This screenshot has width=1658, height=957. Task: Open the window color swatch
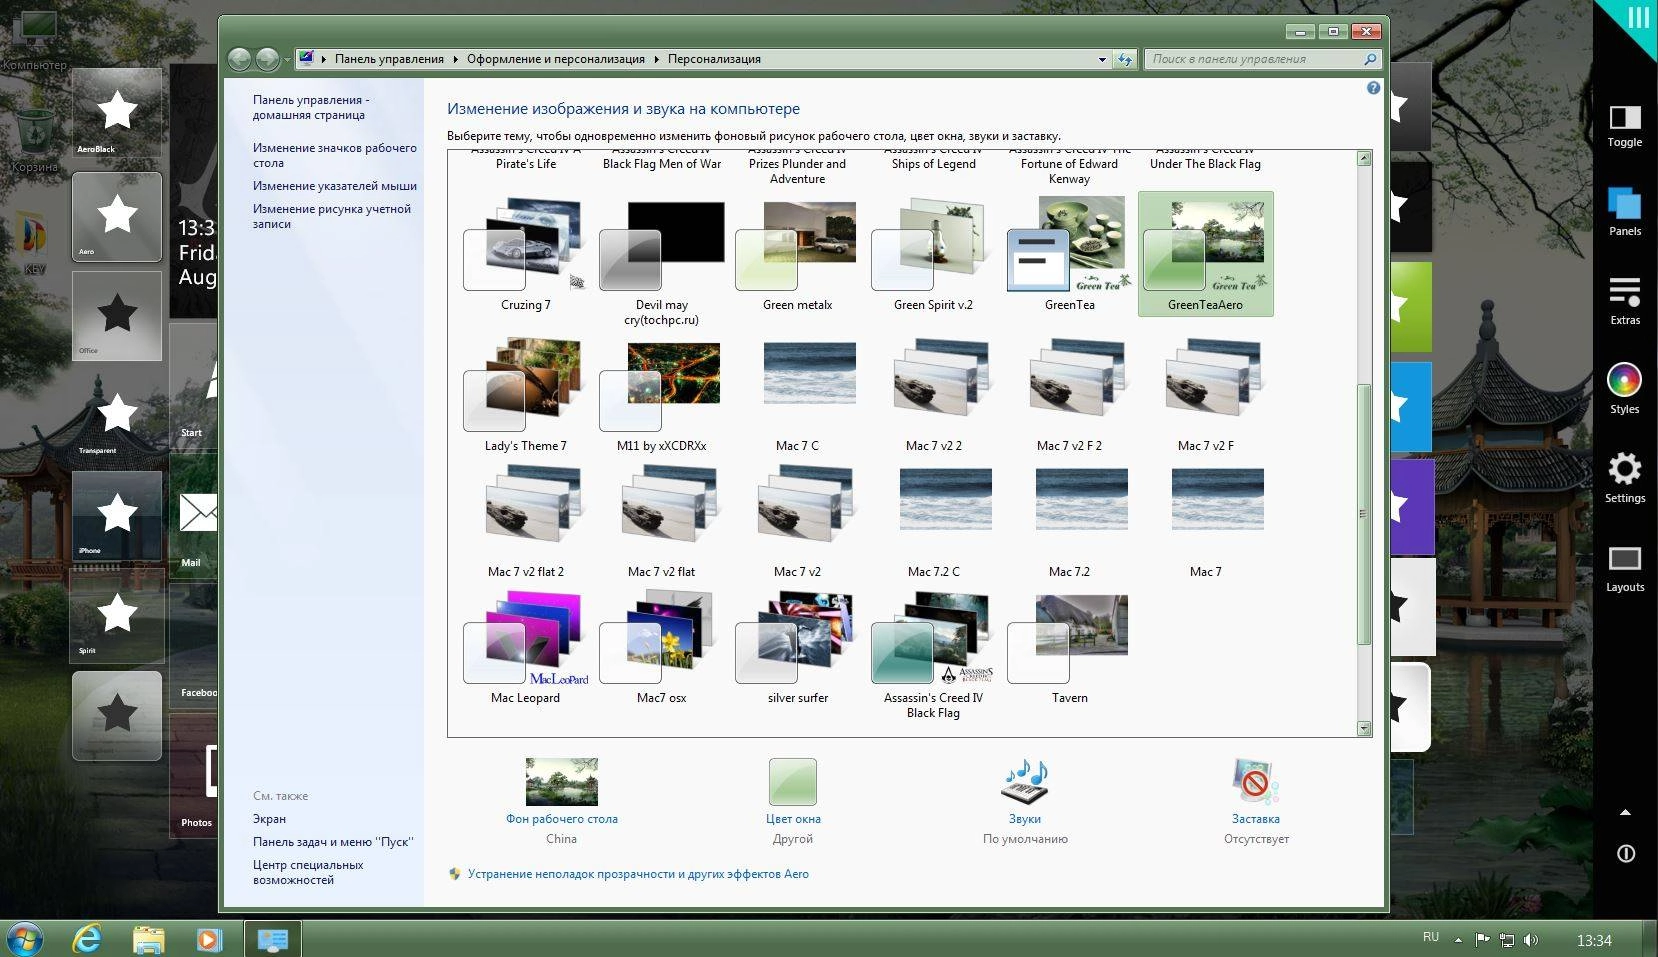[793, 781]
